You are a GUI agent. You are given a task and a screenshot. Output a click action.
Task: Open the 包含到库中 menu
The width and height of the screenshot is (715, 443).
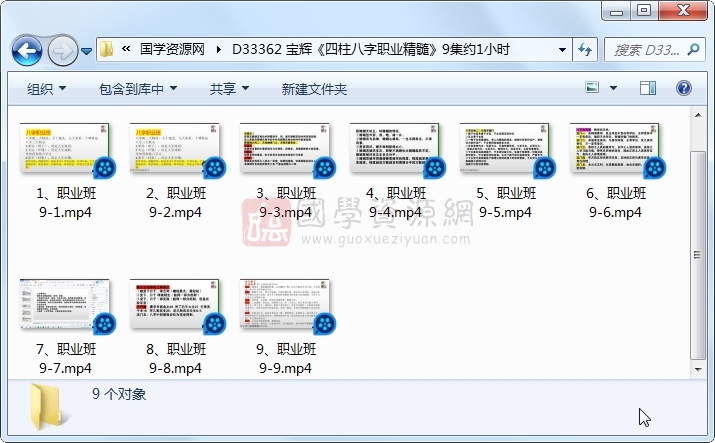pos(138,89)
